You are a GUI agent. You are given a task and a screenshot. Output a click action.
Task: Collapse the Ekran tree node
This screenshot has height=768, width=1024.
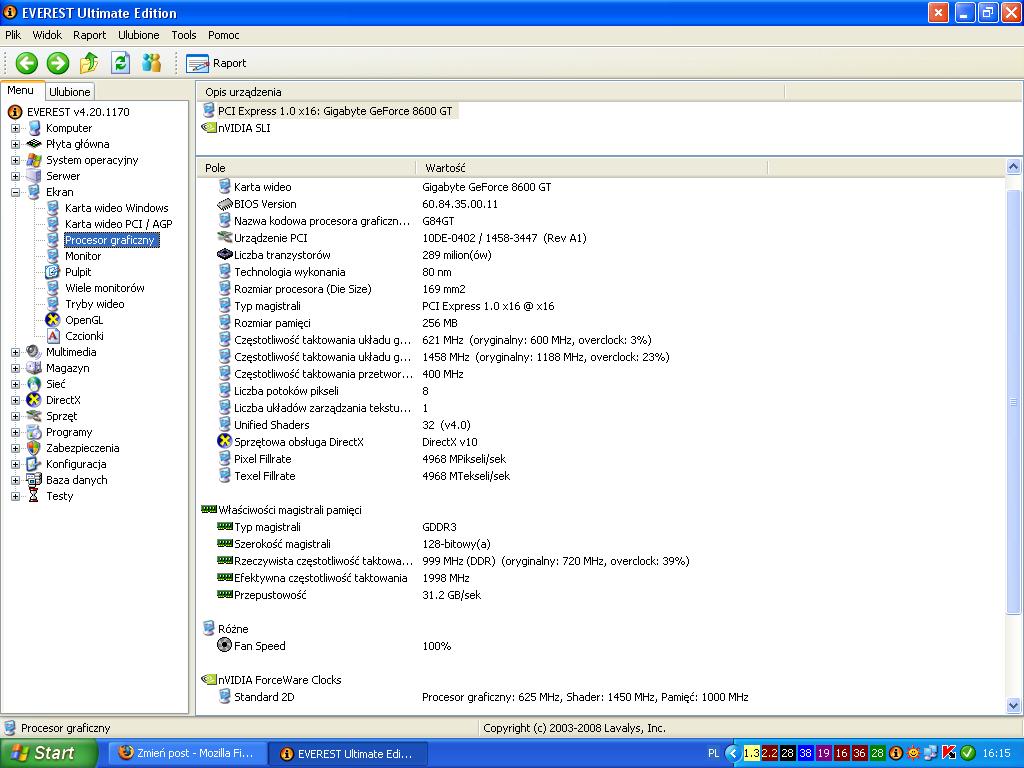16,192
